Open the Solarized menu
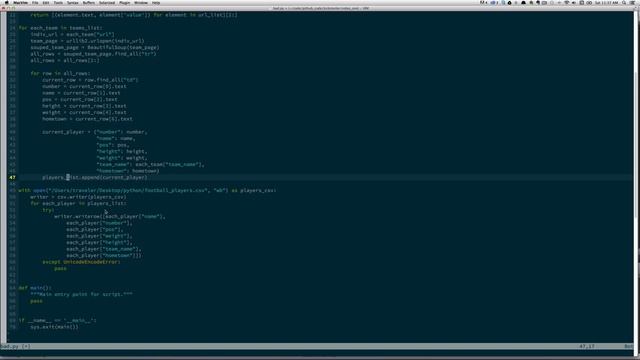The height and width of the screenshot is (360, 640). click(x=107, y=2)
